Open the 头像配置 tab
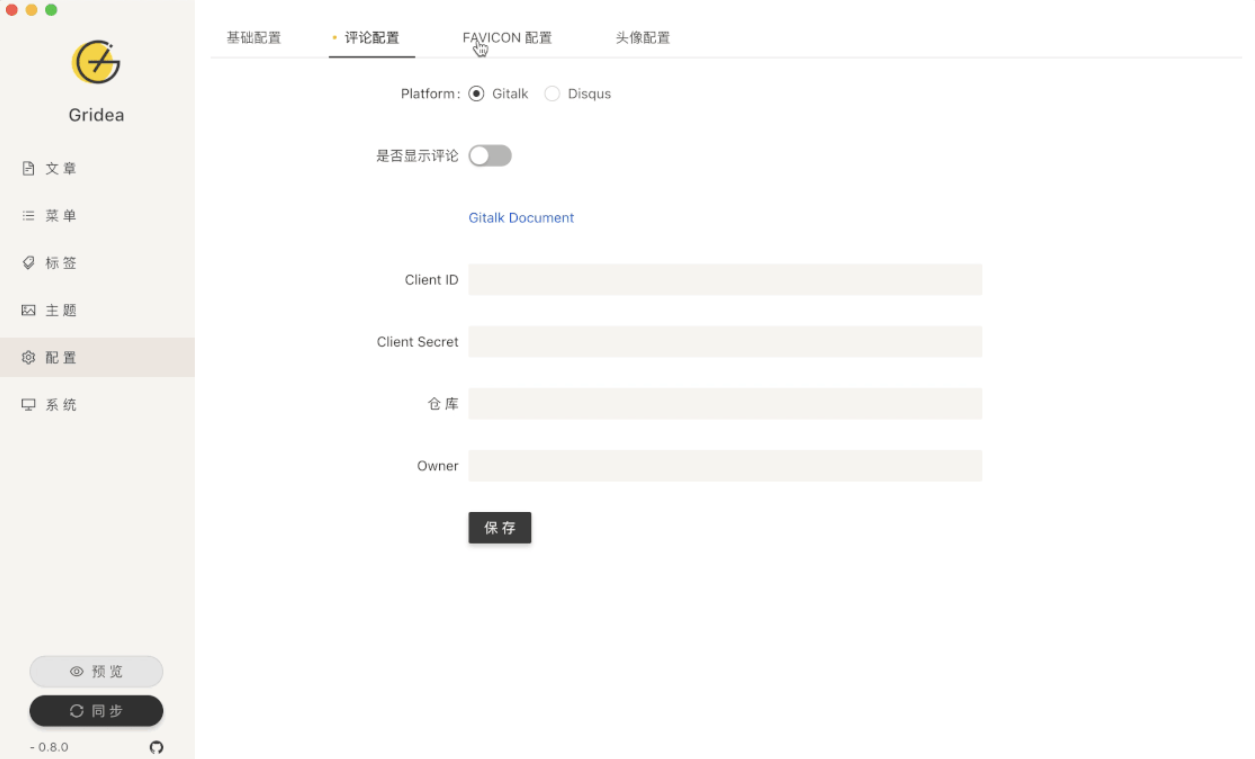Screen dimensions: 1255x759 tap(643, 37)
